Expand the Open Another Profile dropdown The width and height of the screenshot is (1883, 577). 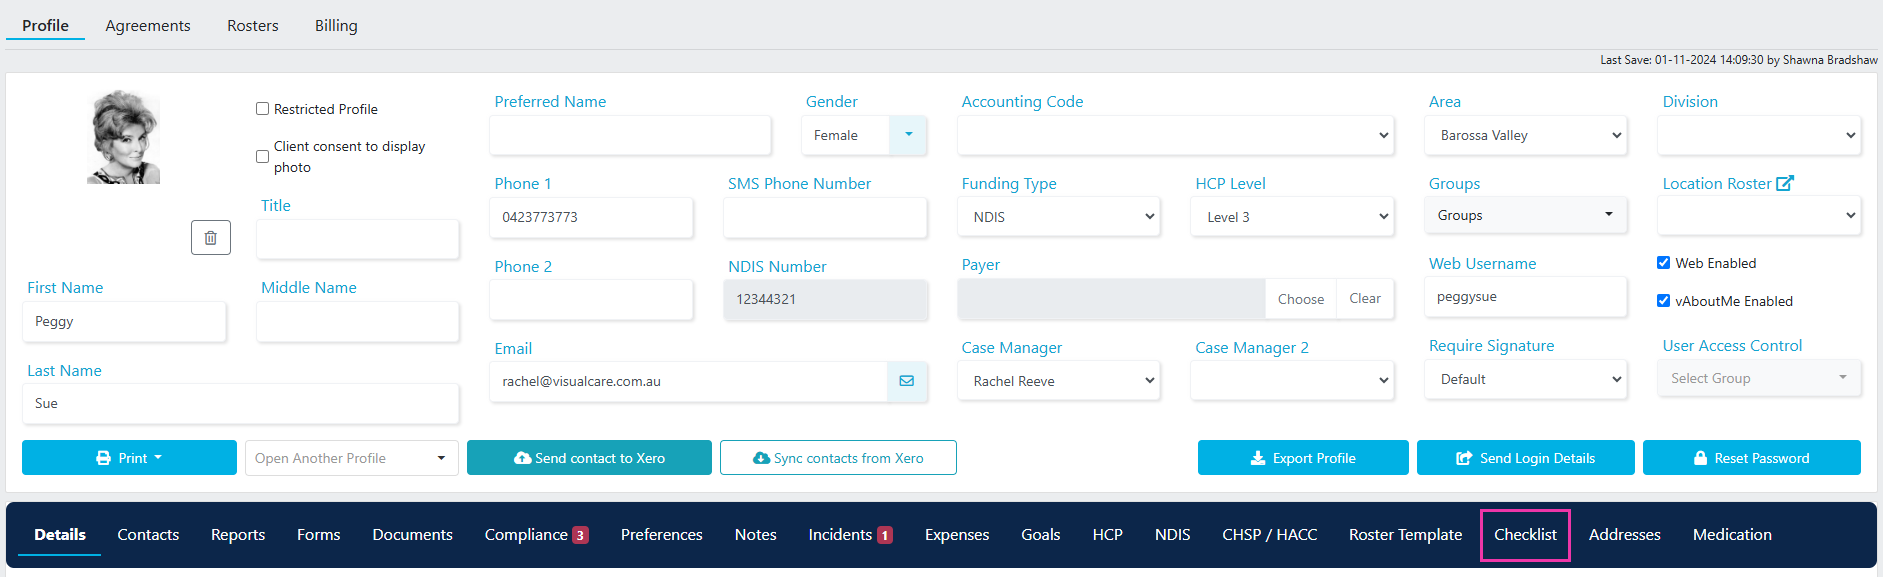pyautogui.click(x=351, y=458)
